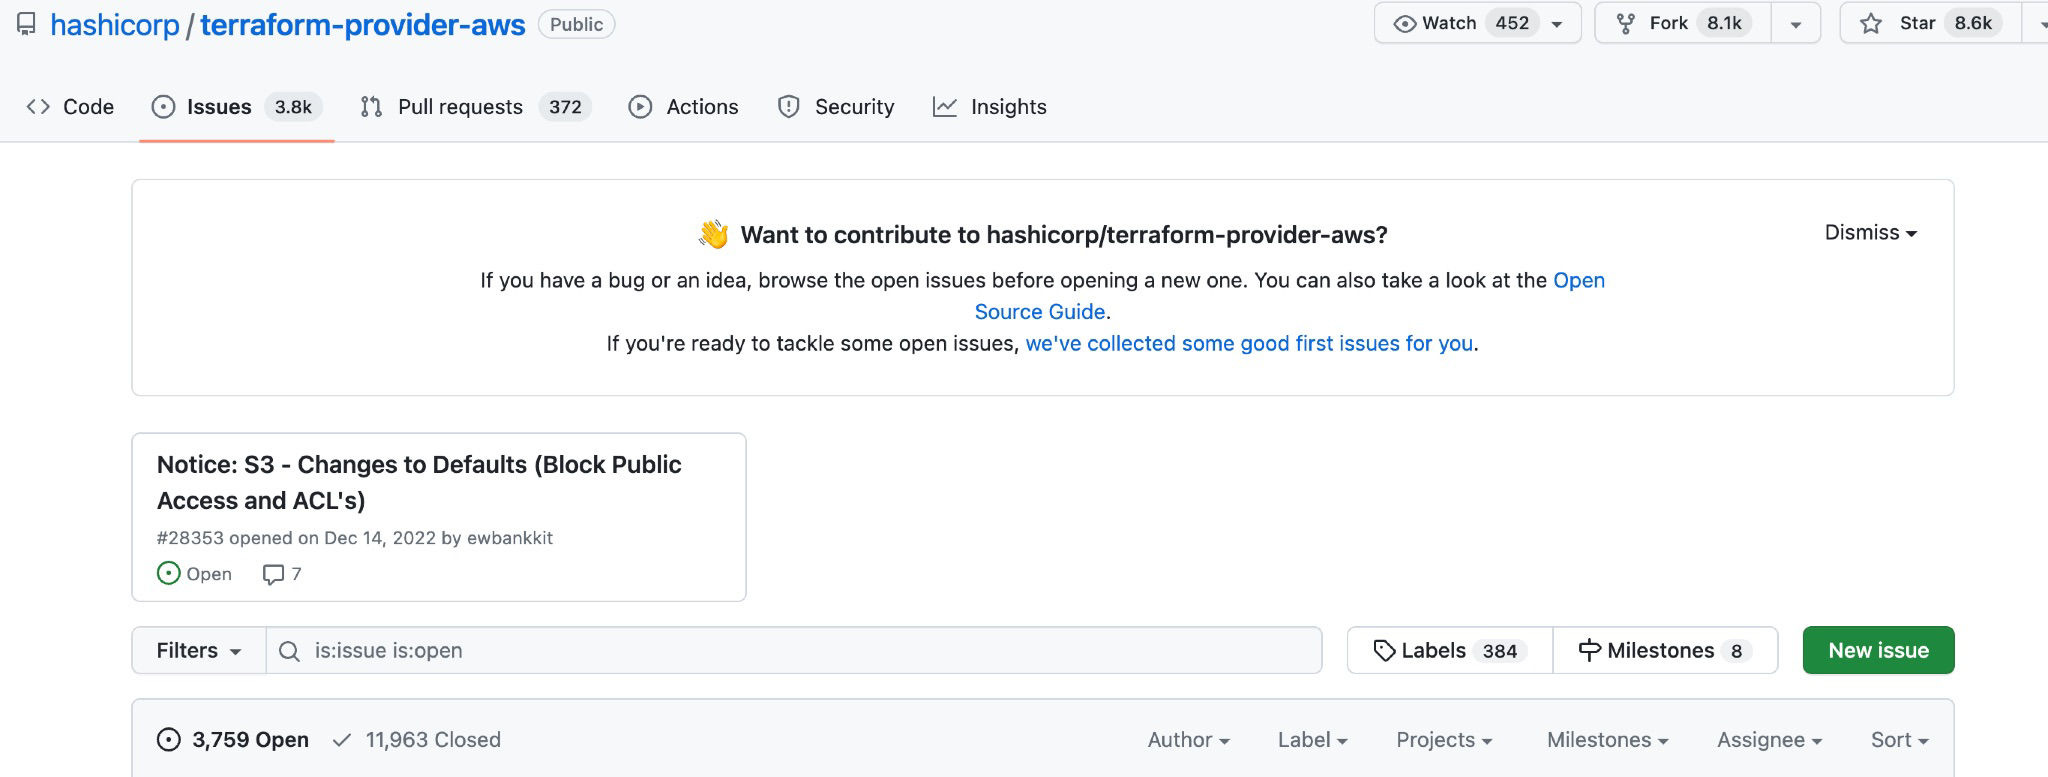Expand the Fork options dropdown arrow
This screenshot has height=777, width=2048.
tap(1796, 24)
